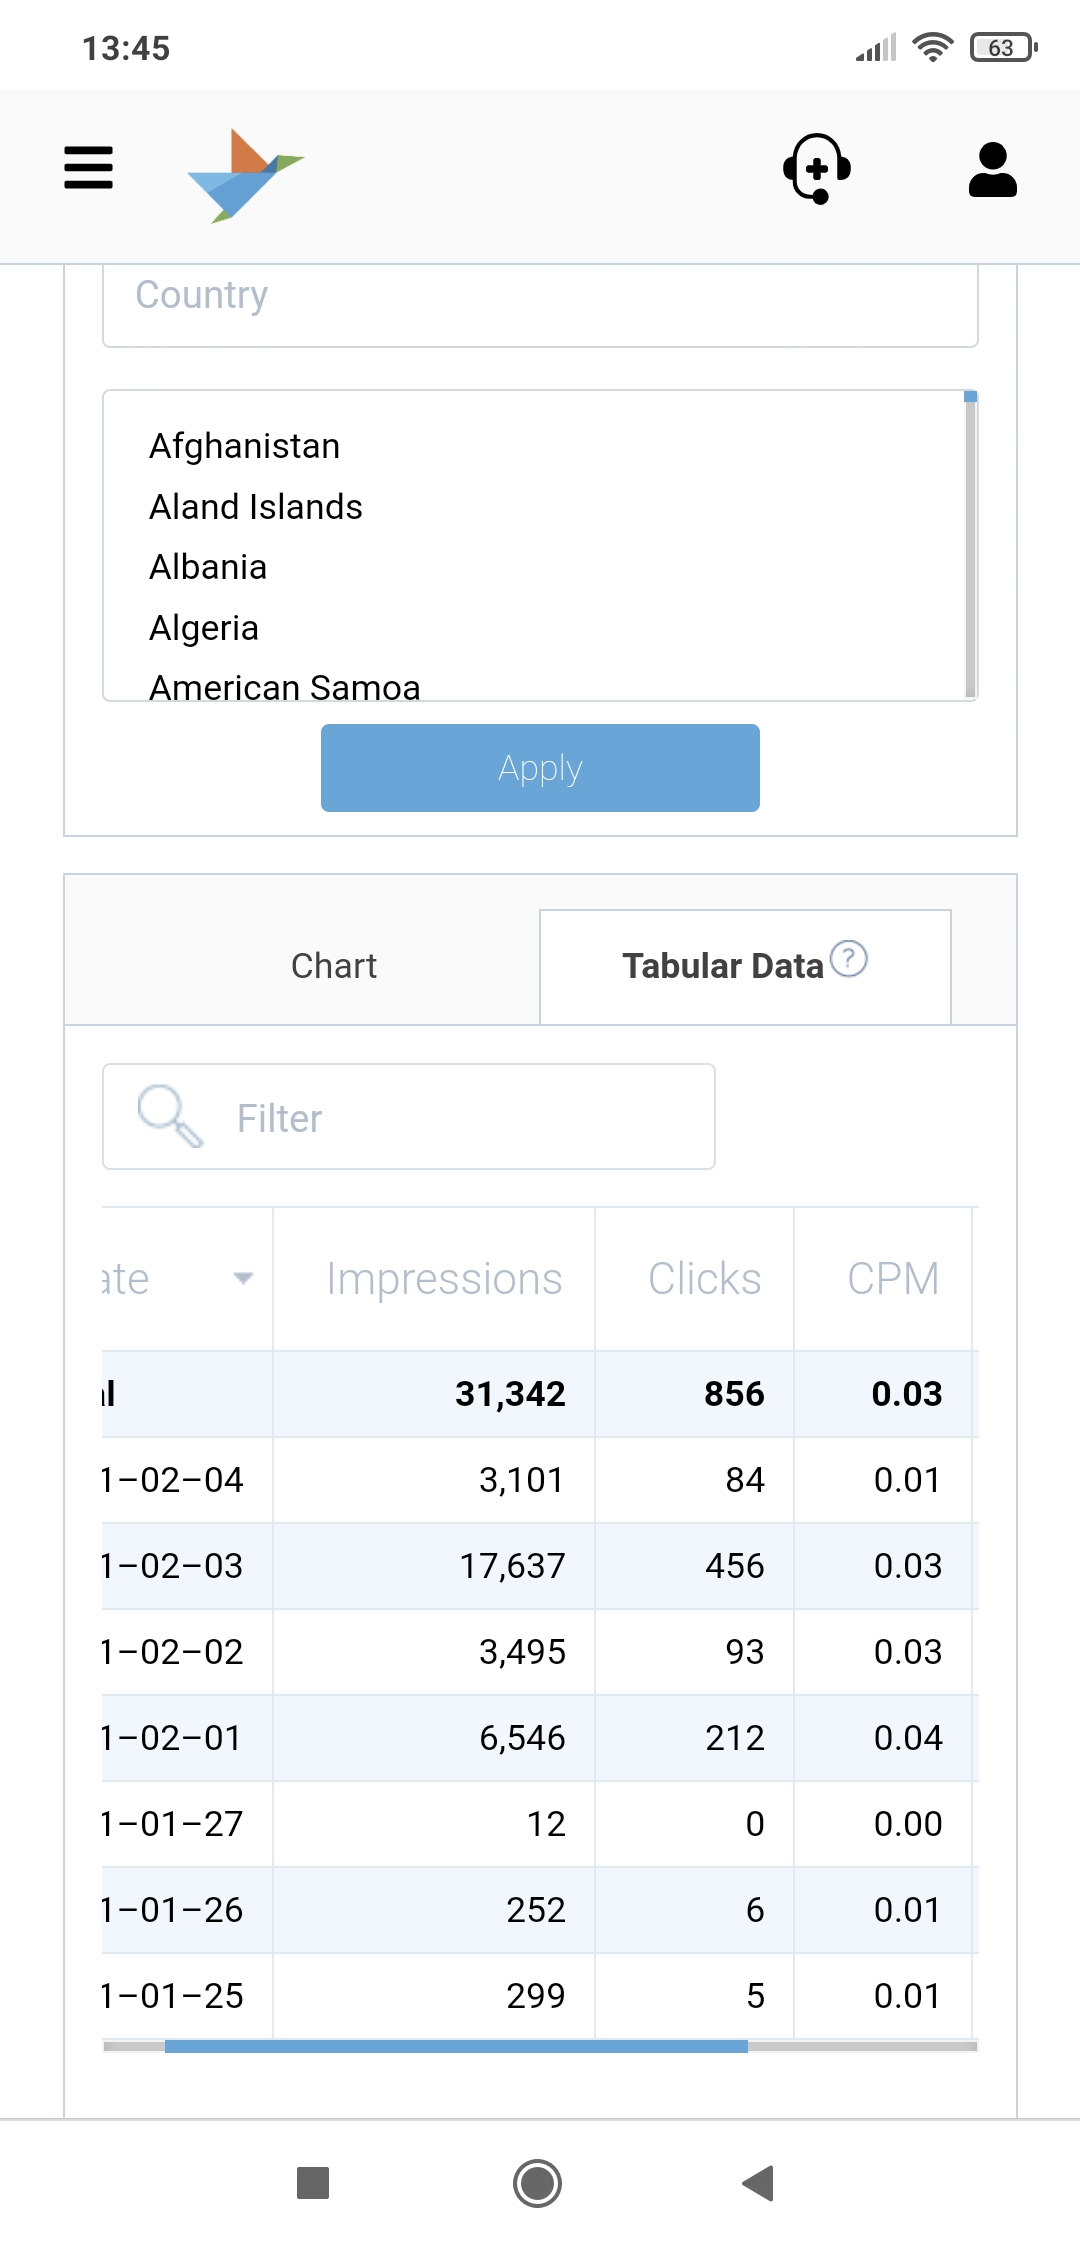1080x2248 pixels.
Task: Tap the Android recent apps button
Action: click(x=313, y=2183)
